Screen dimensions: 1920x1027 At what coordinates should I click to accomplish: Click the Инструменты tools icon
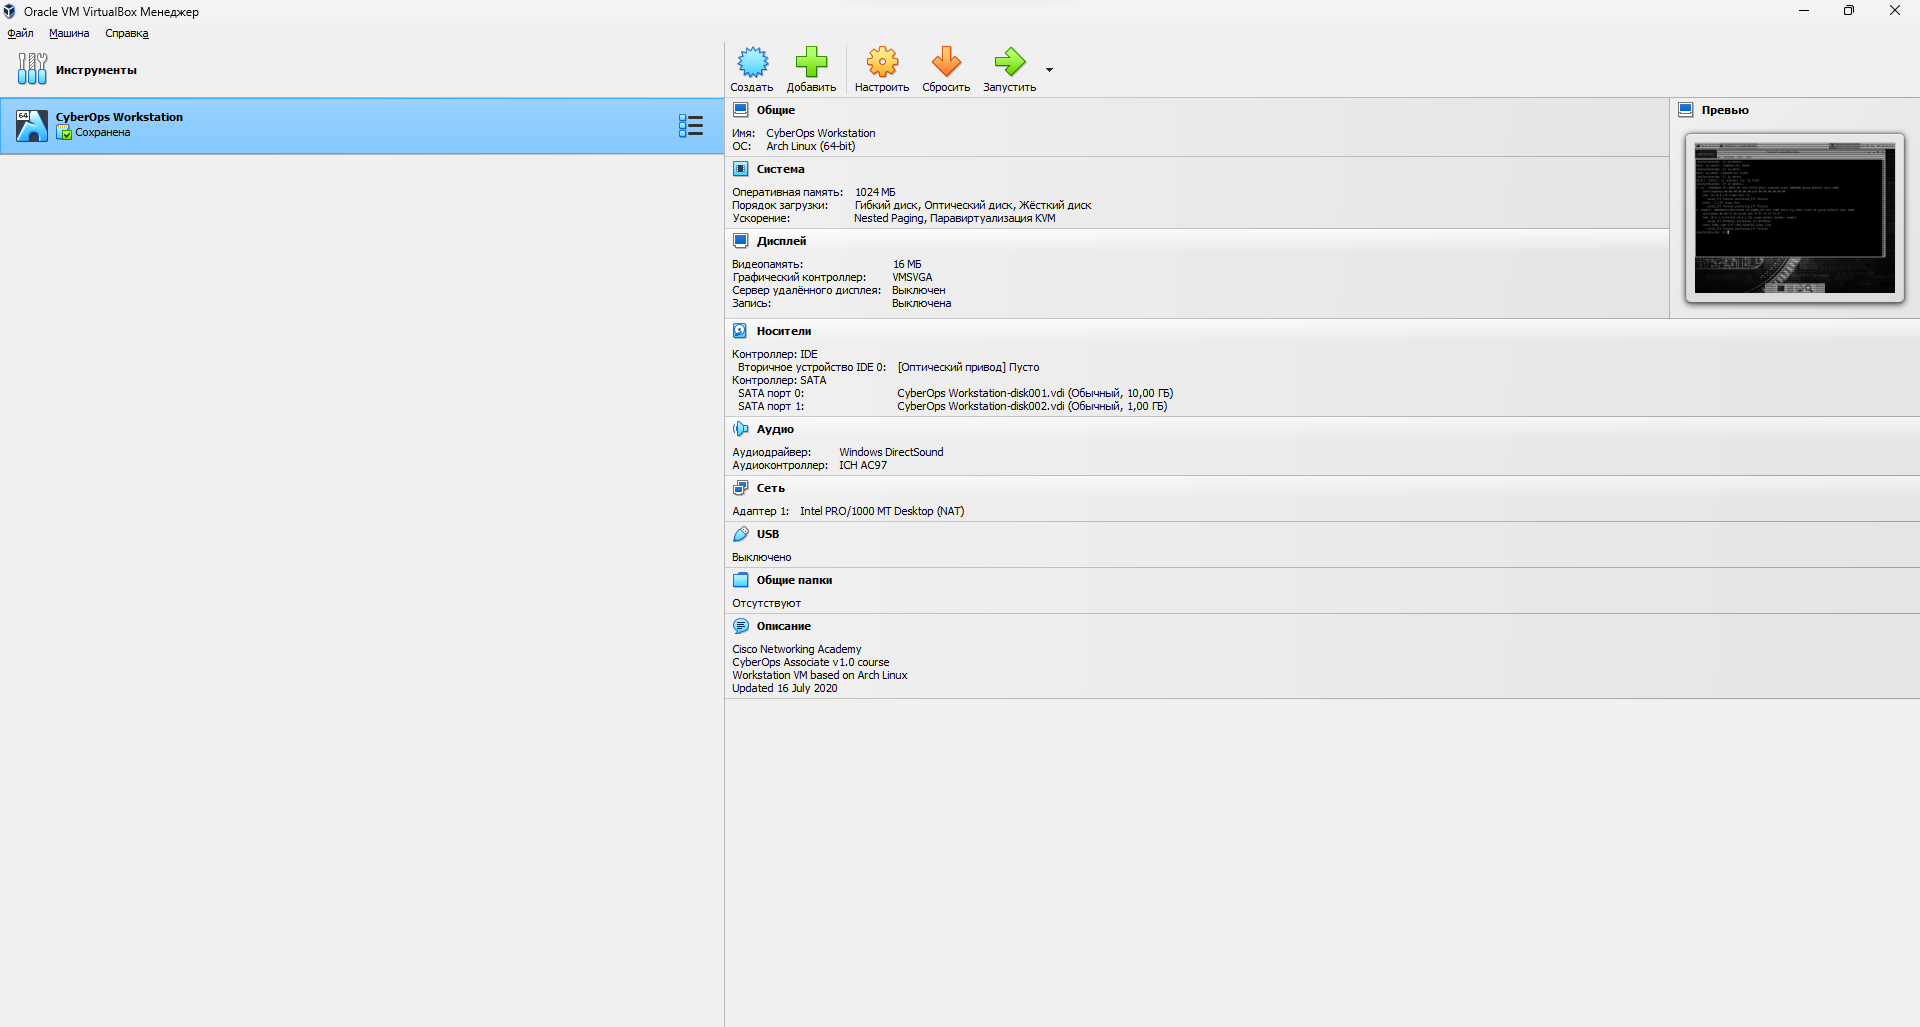pyautogui.click(x=32, y=69)
